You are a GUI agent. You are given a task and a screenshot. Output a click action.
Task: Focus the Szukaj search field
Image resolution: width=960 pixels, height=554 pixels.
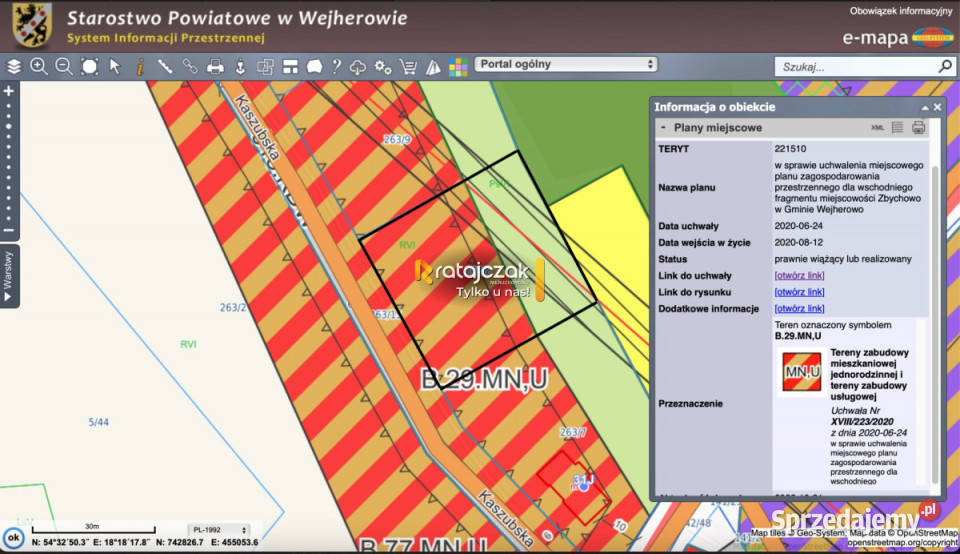click(857, 67)
